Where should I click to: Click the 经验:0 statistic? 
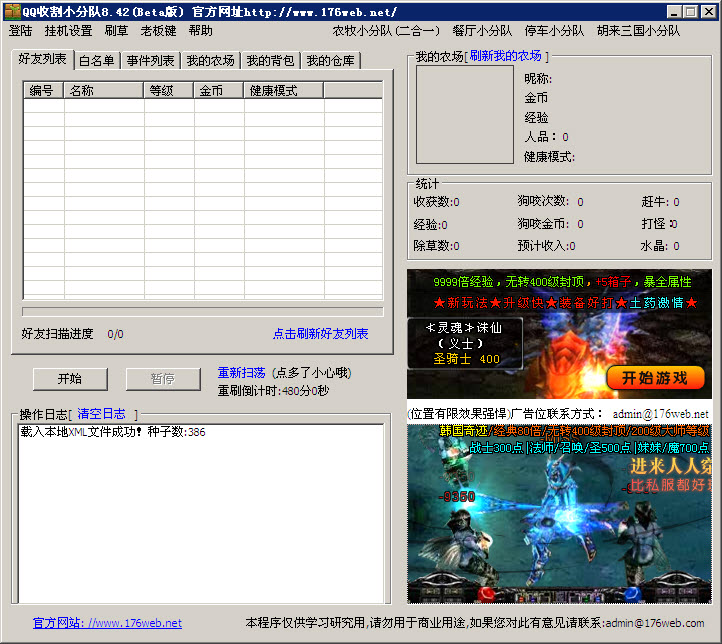430,224
